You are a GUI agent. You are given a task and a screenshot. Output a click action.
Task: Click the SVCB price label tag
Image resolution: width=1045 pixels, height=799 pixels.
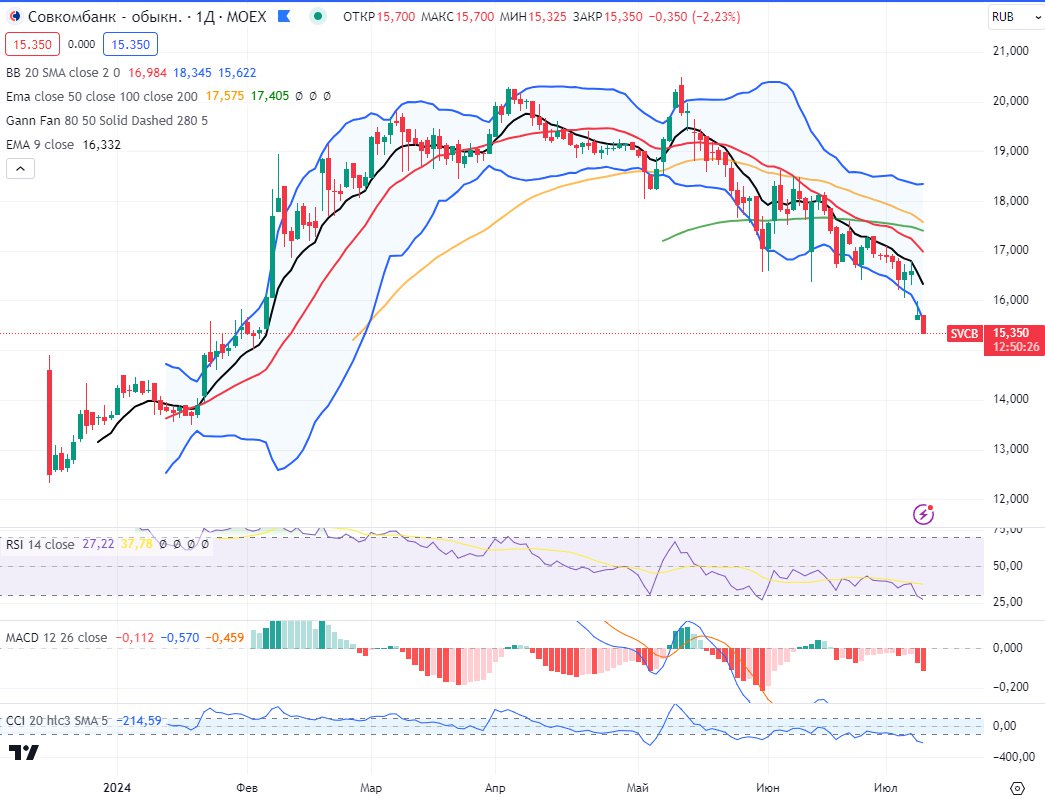pos(964,334)
